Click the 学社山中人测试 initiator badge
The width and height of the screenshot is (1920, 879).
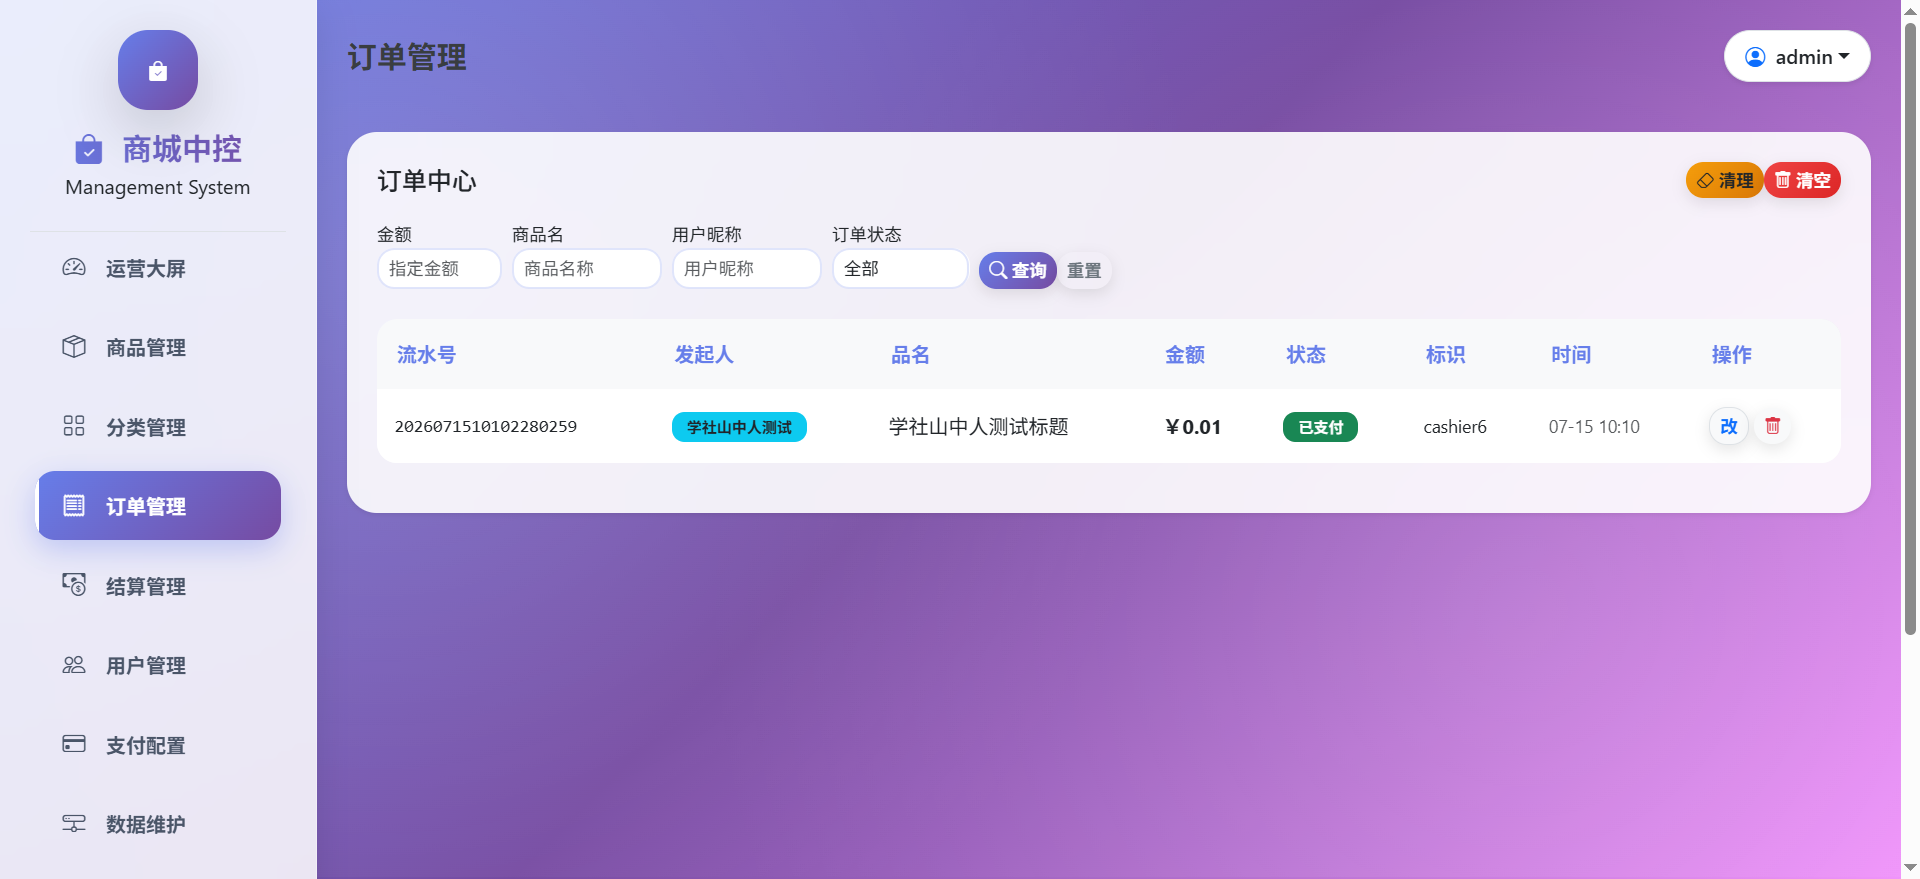[739, 427]
